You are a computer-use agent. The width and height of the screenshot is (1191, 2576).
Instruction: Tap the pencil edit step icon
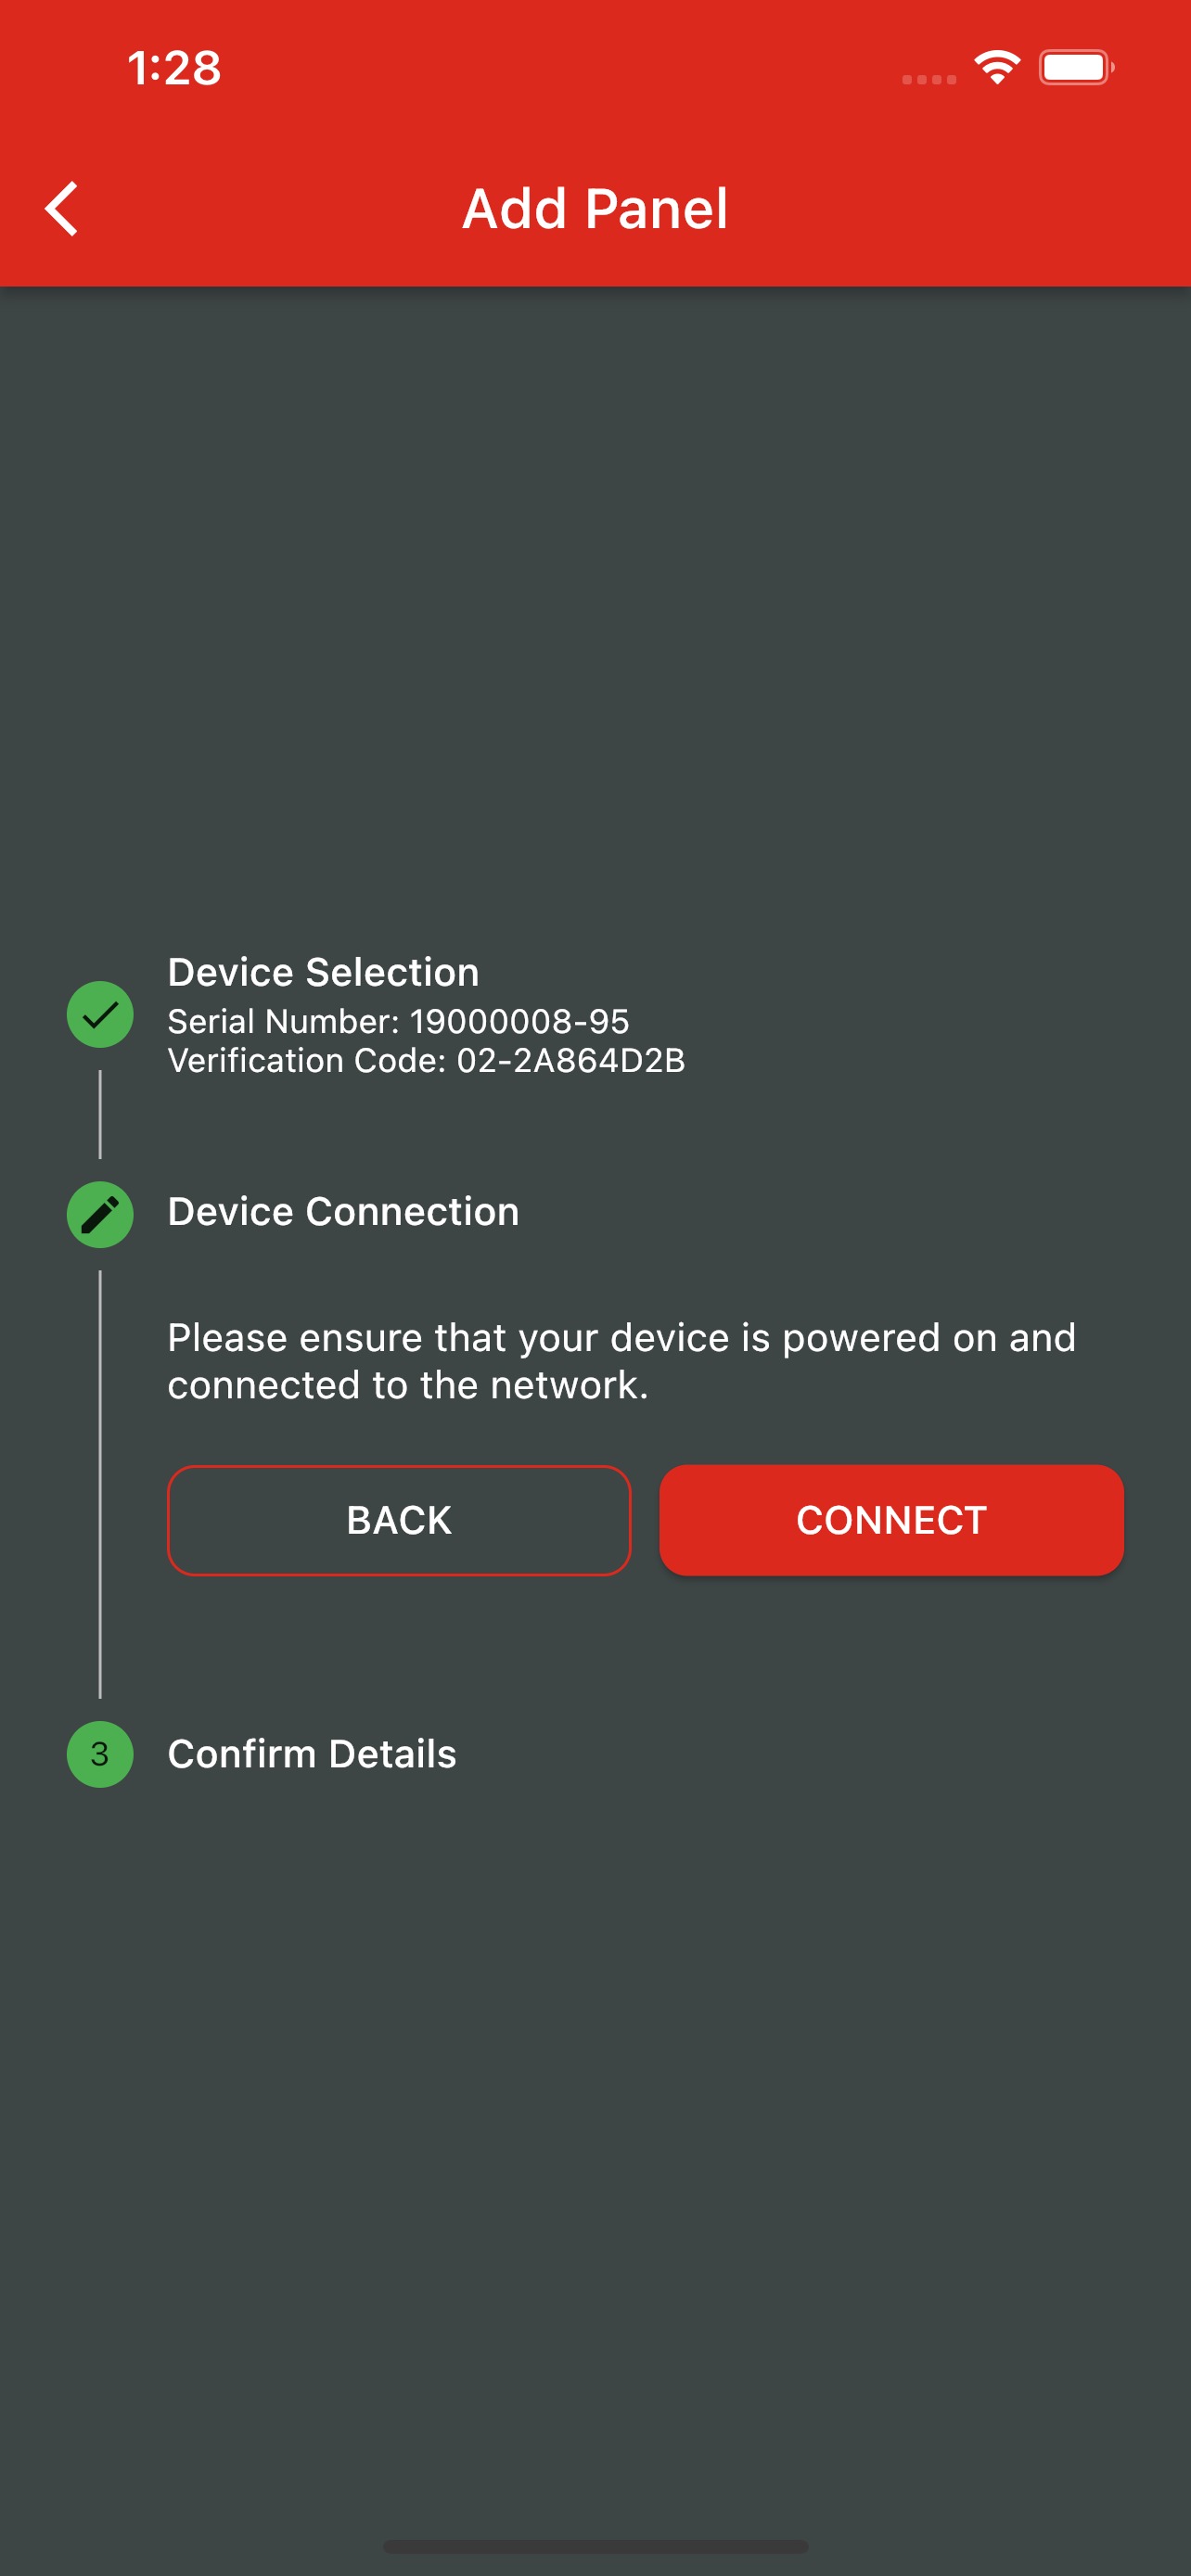coord(100,1214)
